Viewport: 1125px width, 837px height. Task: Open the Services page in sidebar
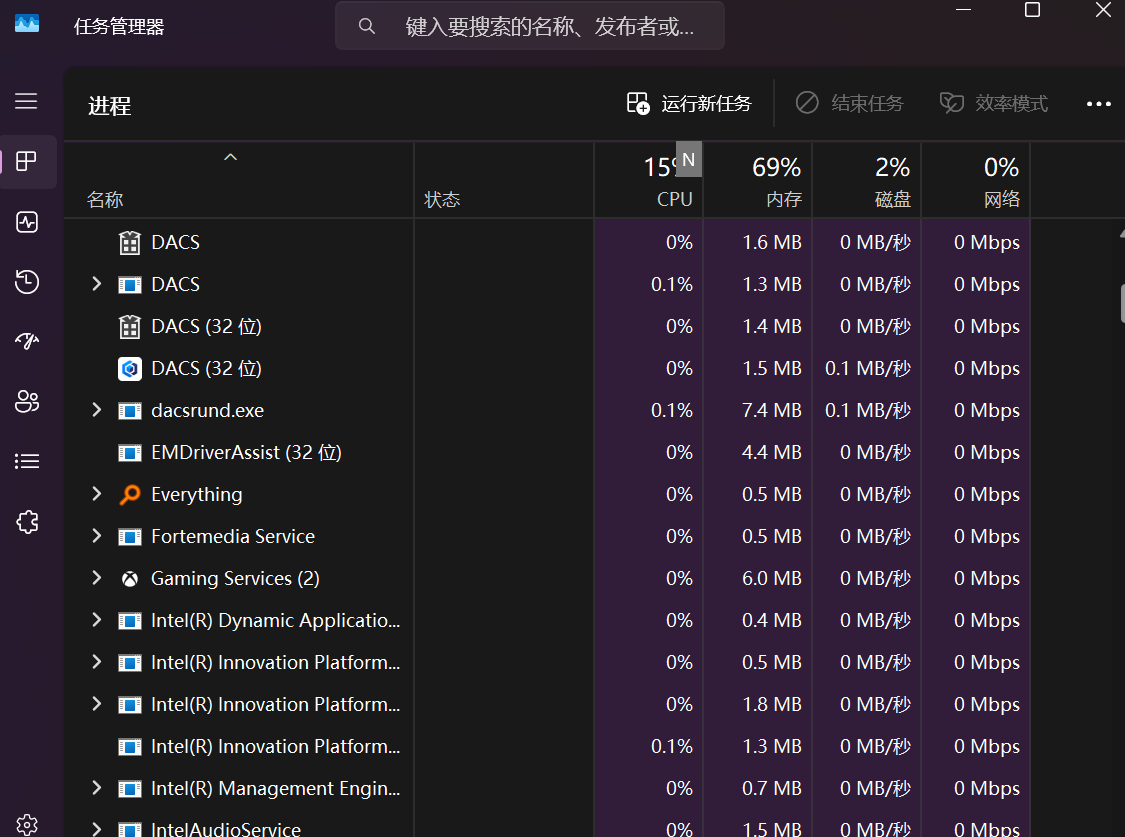click(27, 521)
